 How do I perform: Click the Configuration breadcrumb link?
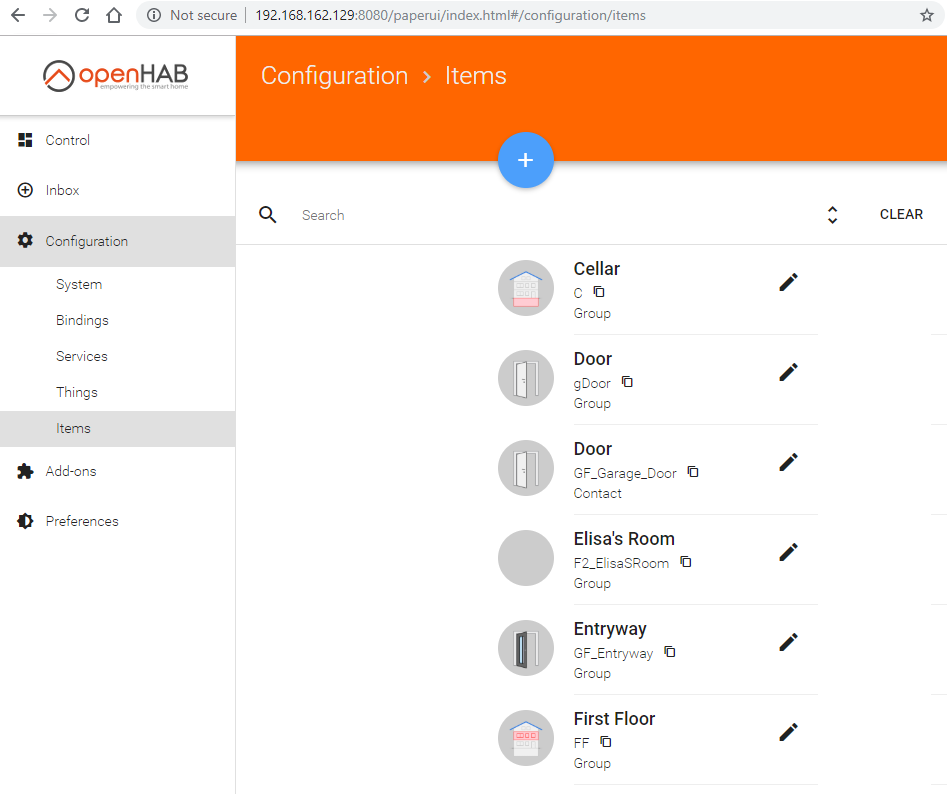(335, 75)
